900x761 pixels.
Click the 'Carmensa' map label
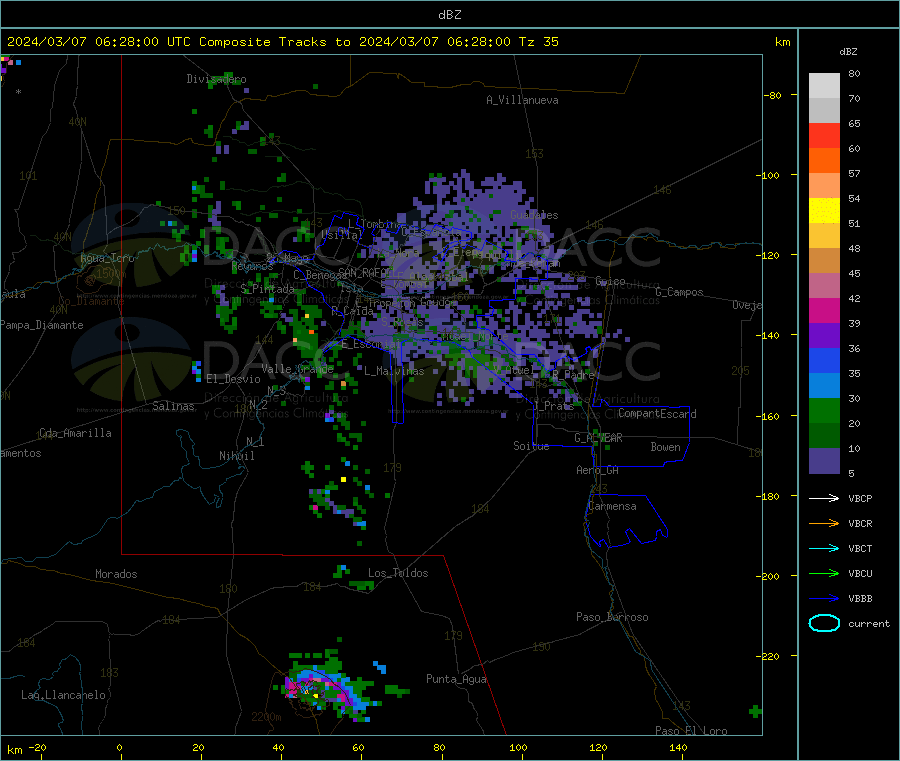point(612,506)
